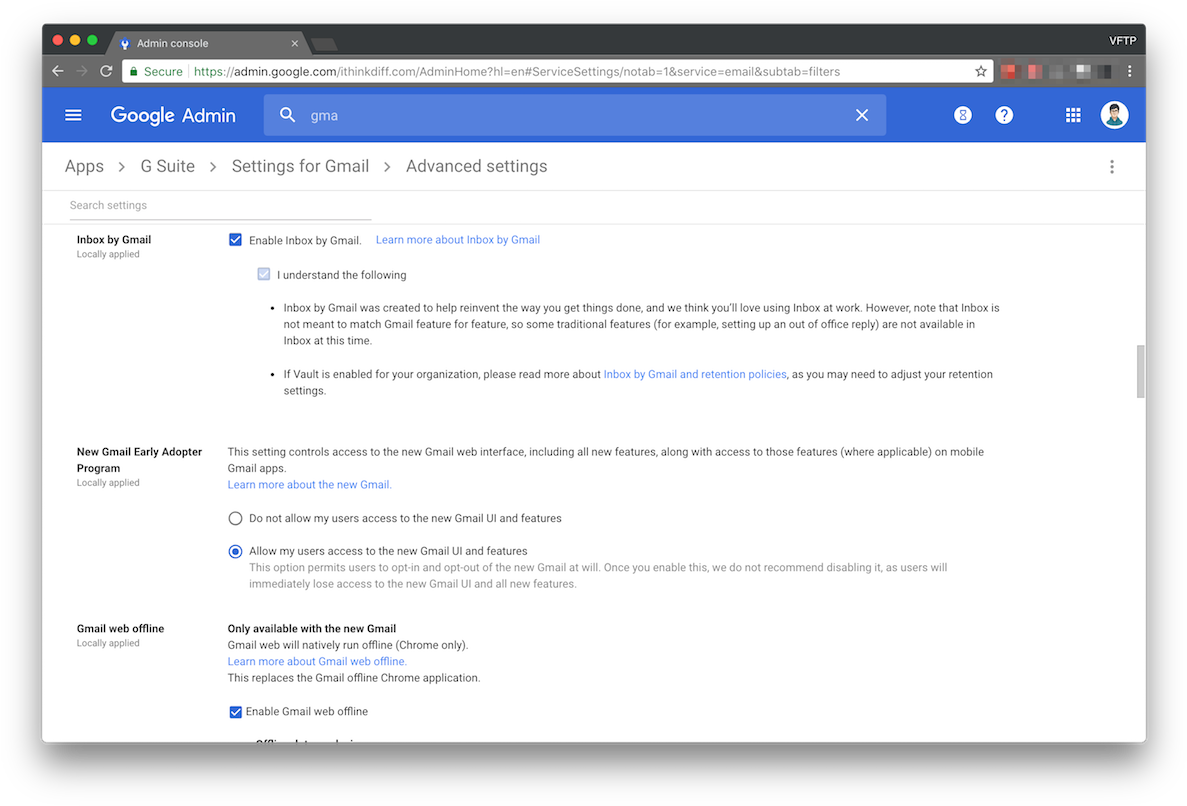Navigate to the G Suite breadcrumb

pyautogui.click(x=167, y=166)
